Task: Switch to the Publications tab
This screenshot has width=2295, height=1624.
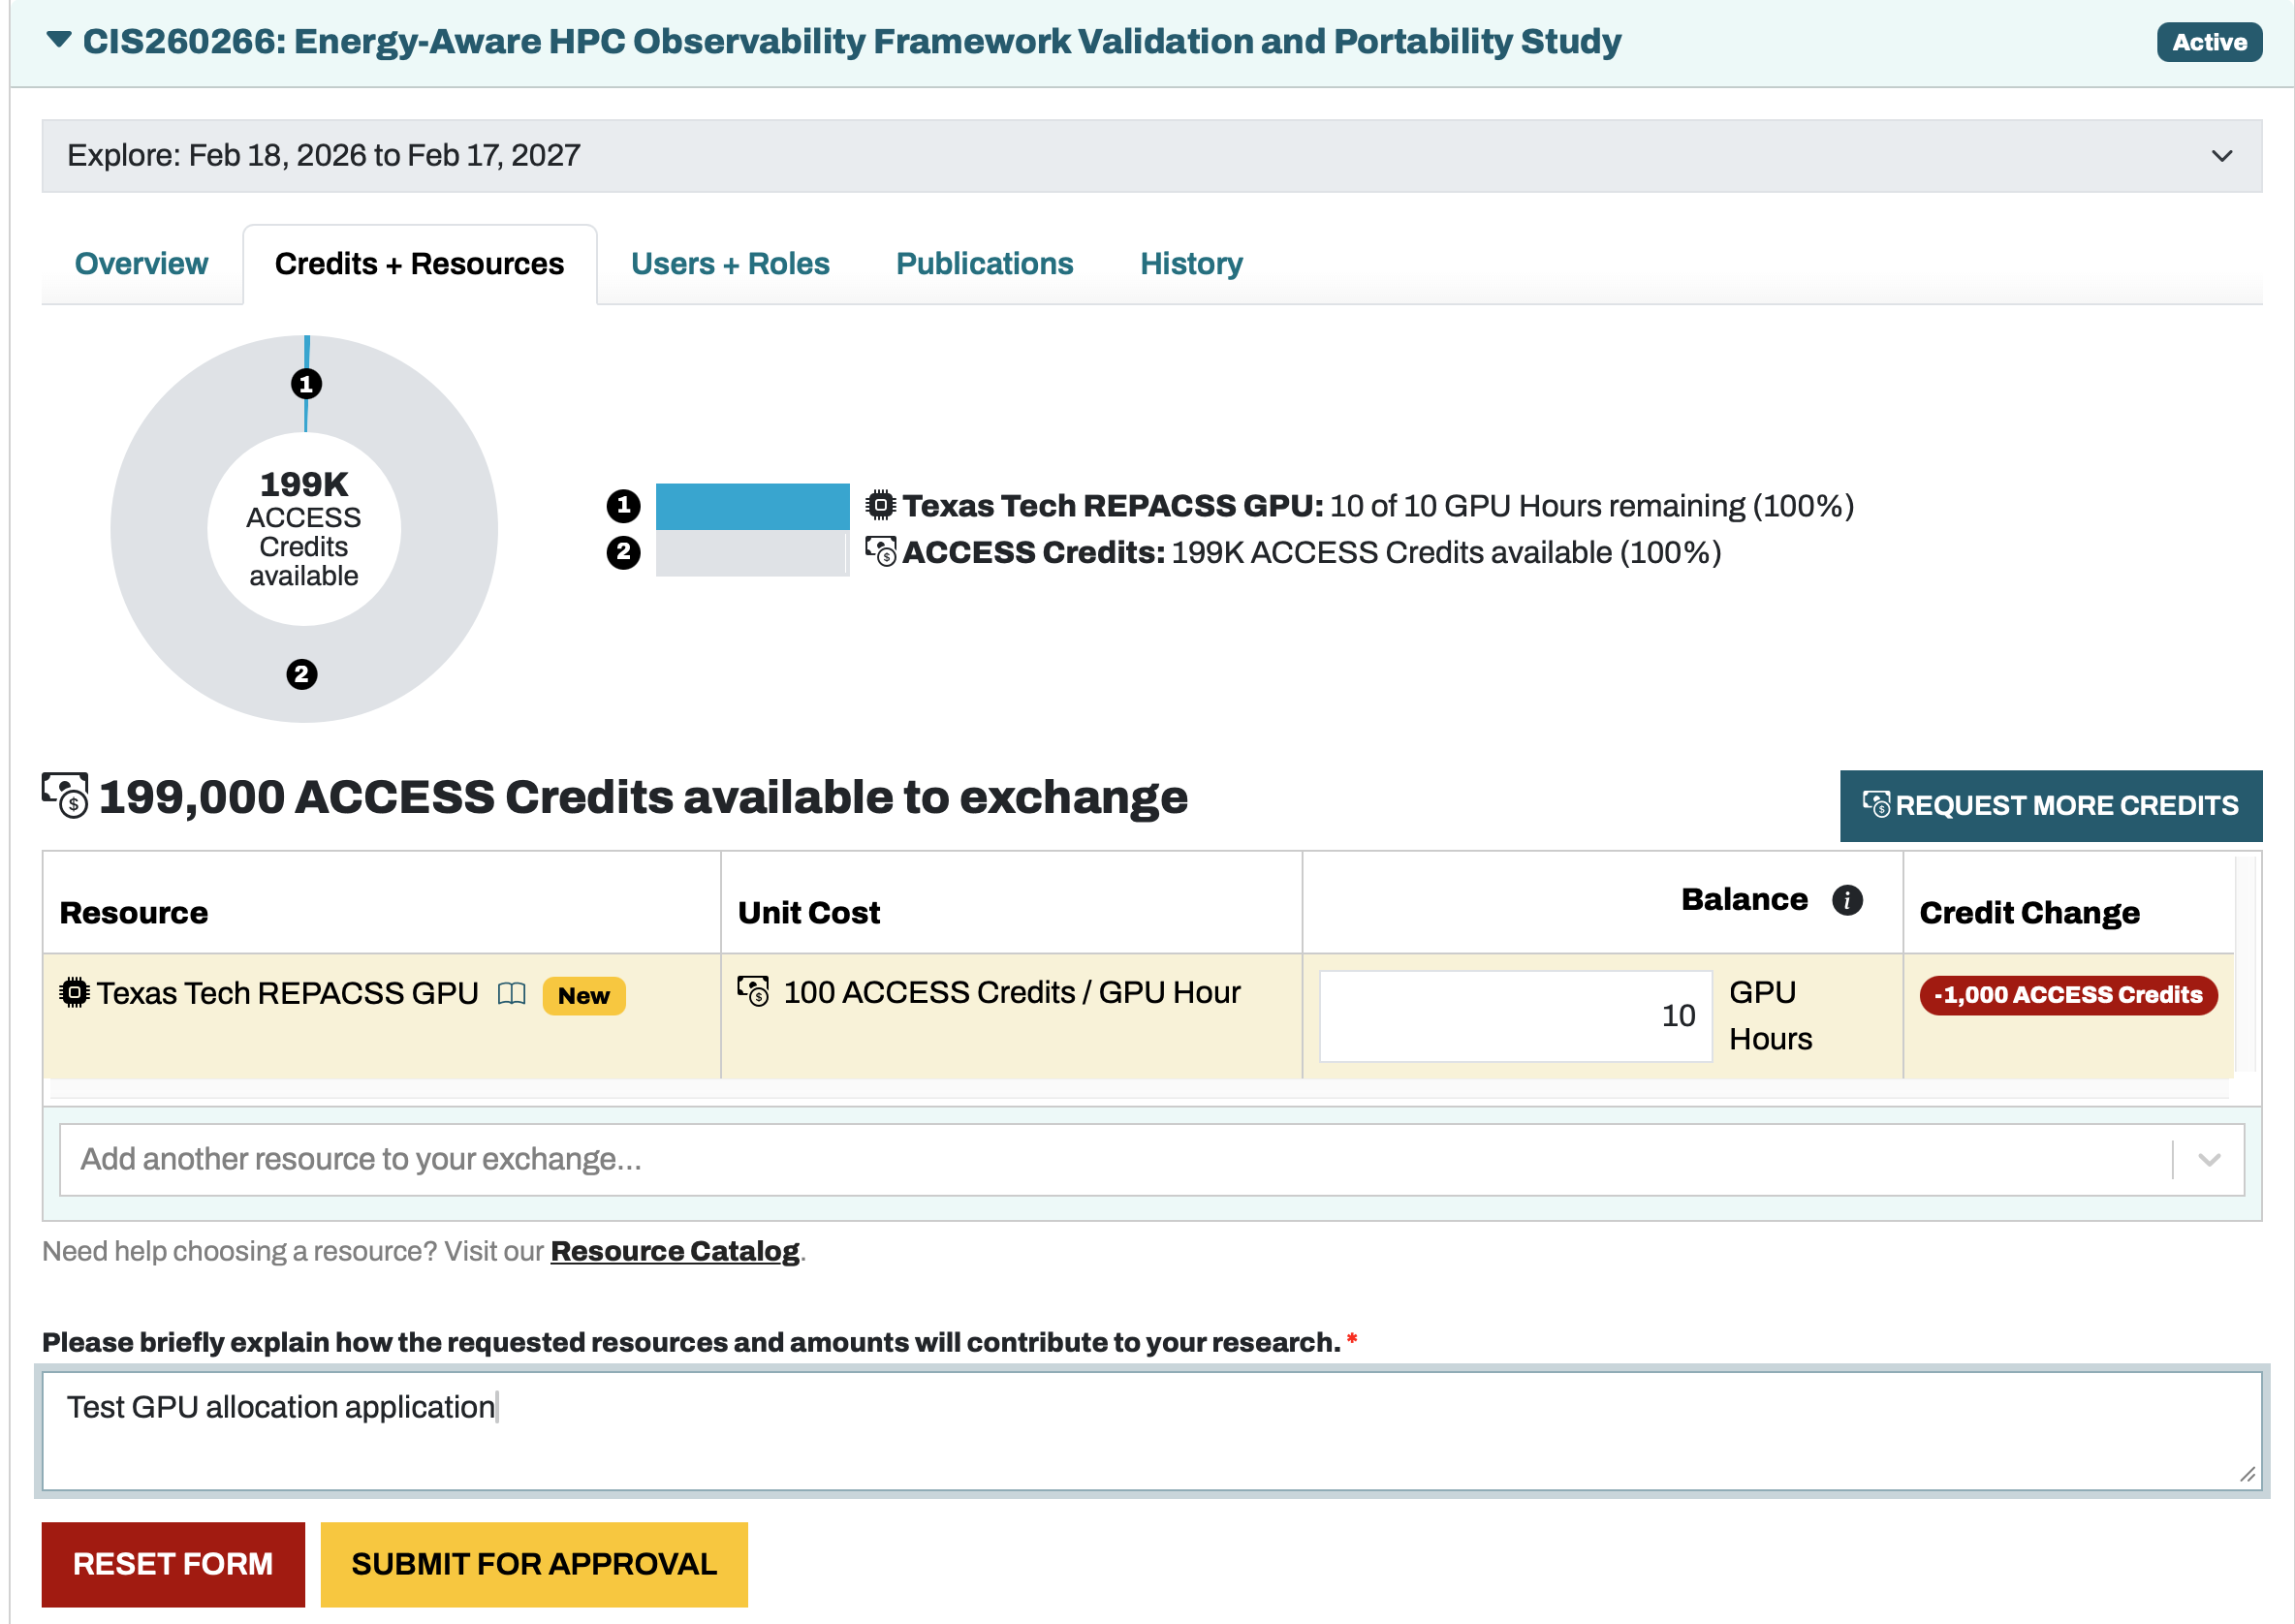Action: click(x=984, y=263)
